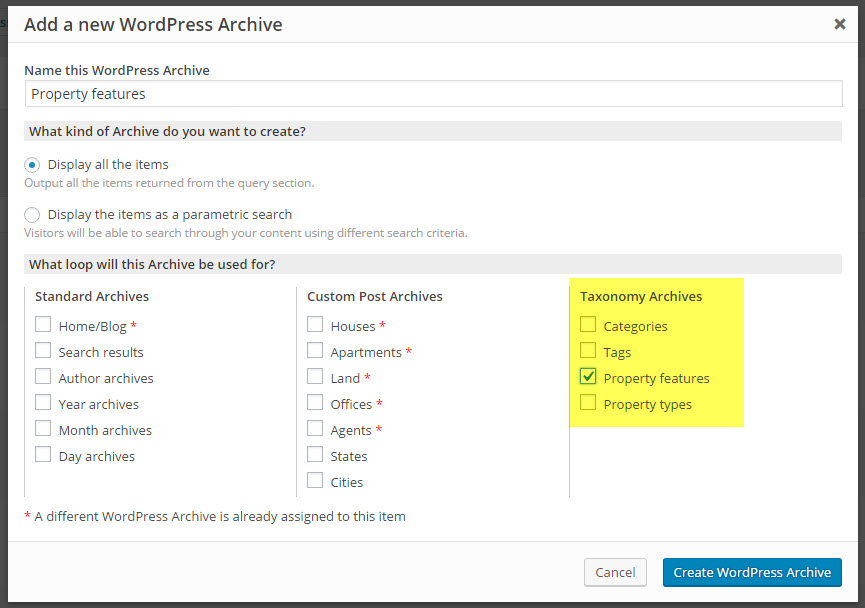Click the Create WordPress Archive button
The width and height of the screenshot is (865, 608).
point(752,573)
